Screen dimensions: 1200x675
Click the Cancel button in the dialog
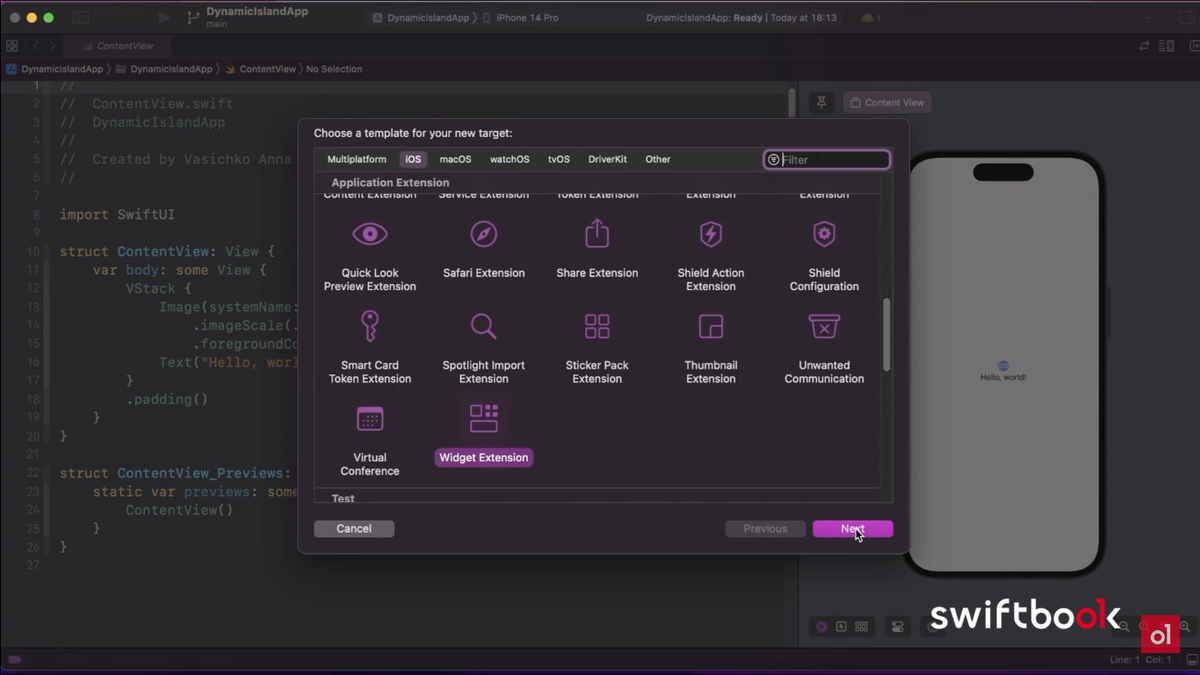click(x=354, y=529)
